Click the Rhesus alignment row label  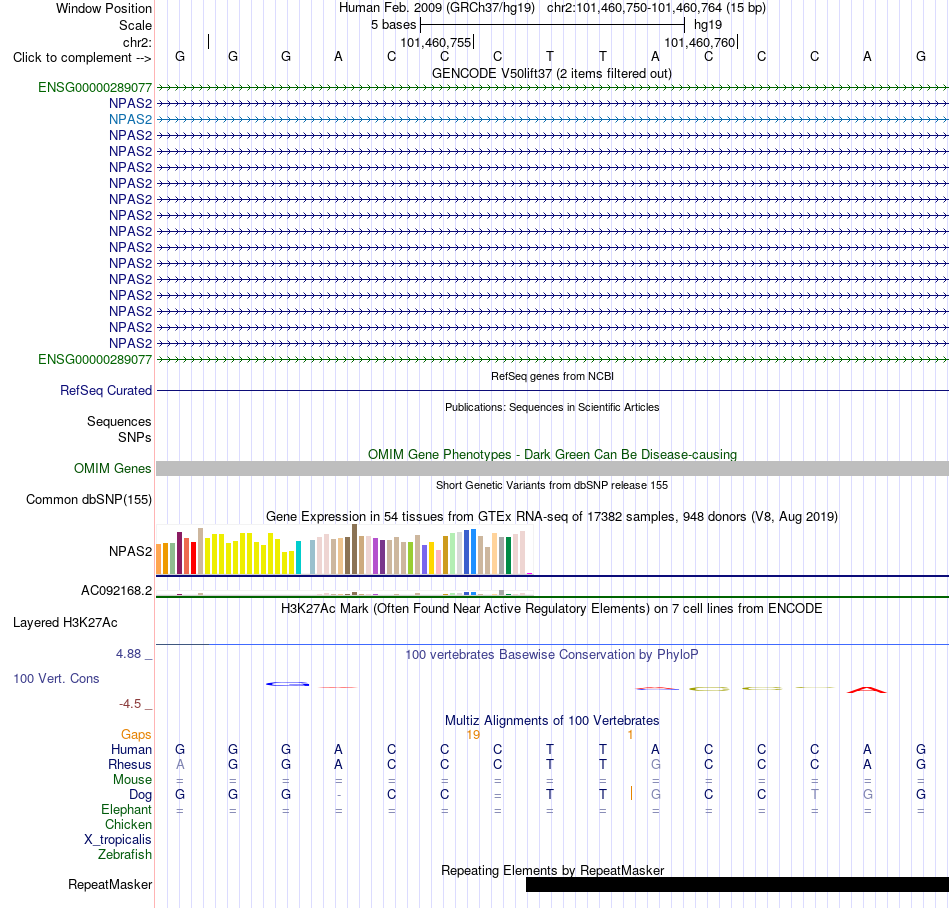point(130,765)
